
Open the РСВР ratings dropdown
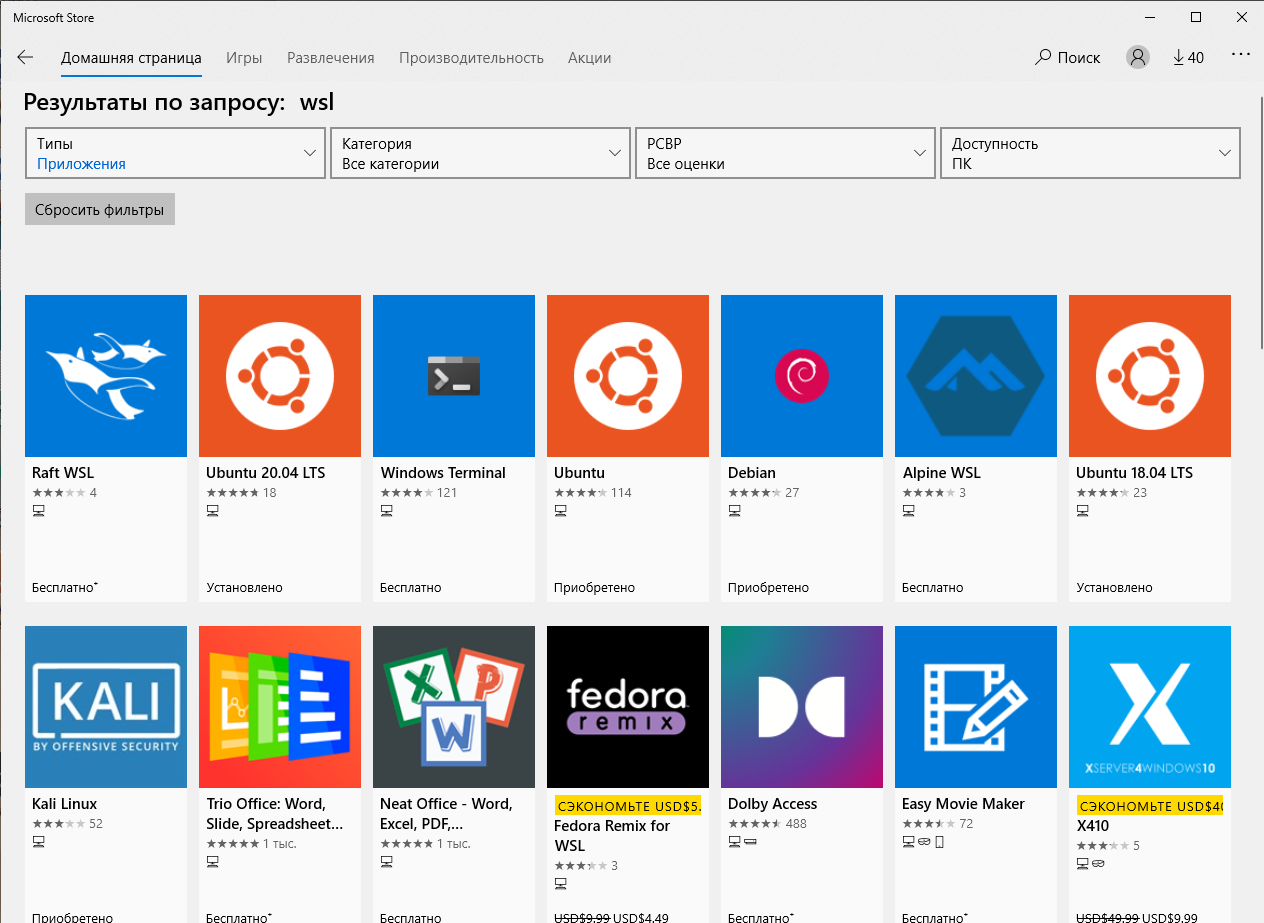[x=785, y=153]
